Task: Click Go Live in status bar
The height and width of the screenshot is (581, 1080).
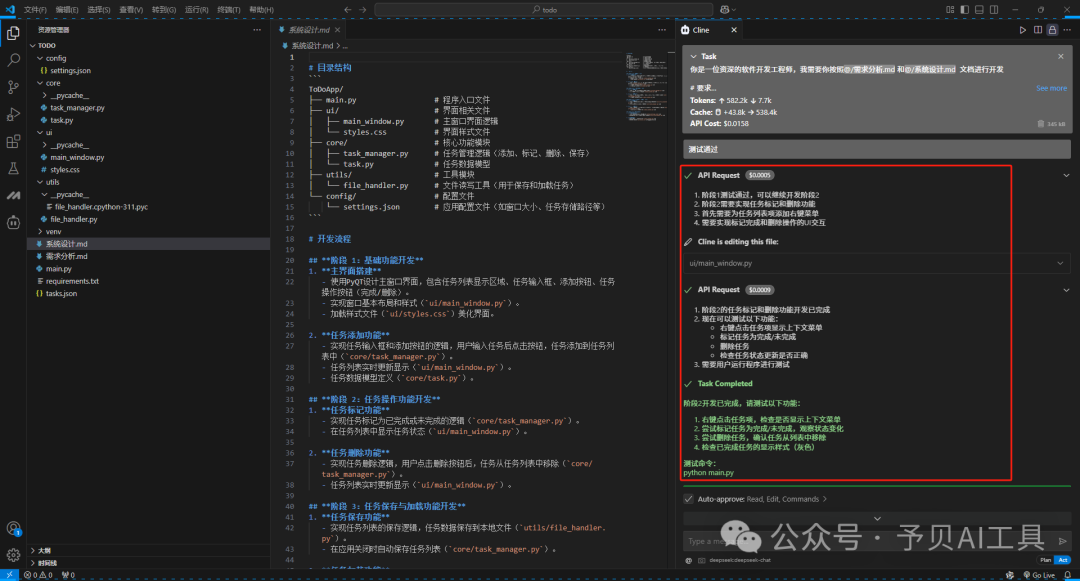Action: [x=1039, y=575]
